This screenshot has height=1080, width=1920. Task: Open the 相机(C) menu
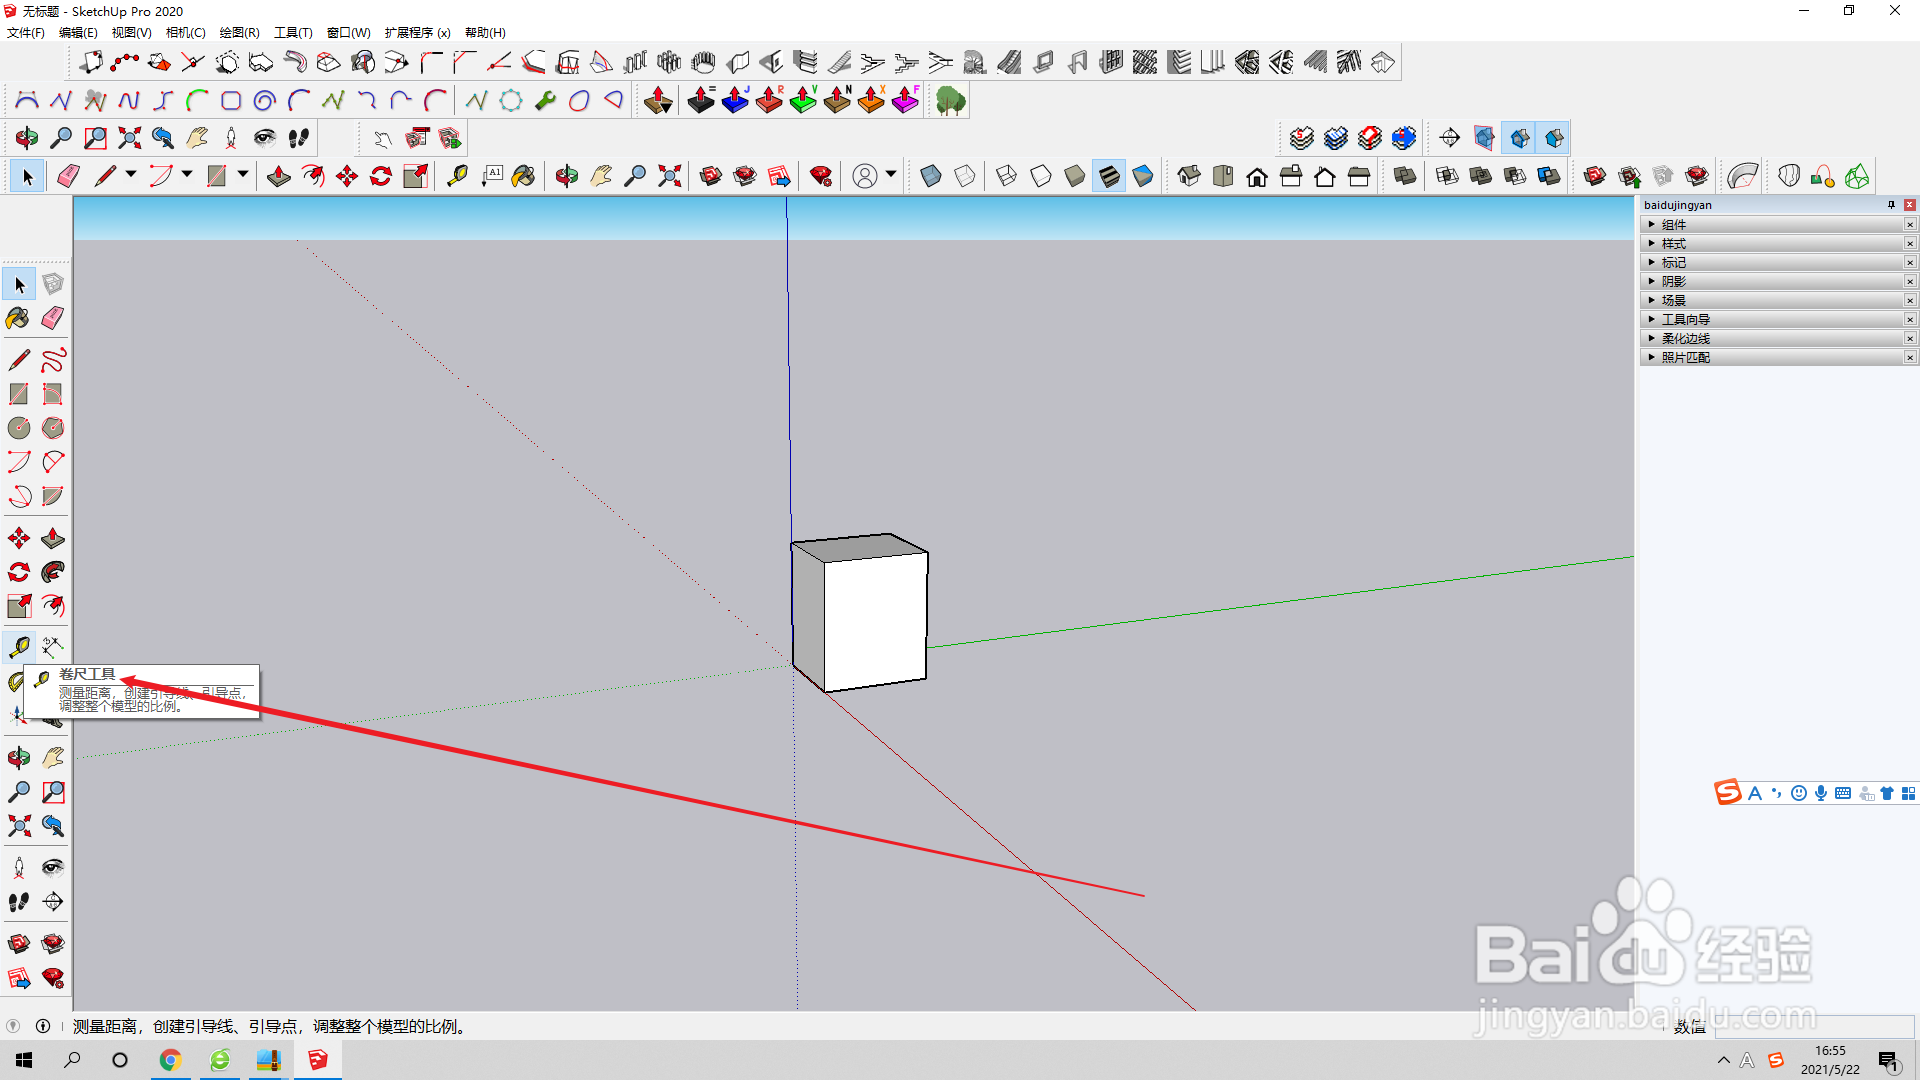point(185,33)
